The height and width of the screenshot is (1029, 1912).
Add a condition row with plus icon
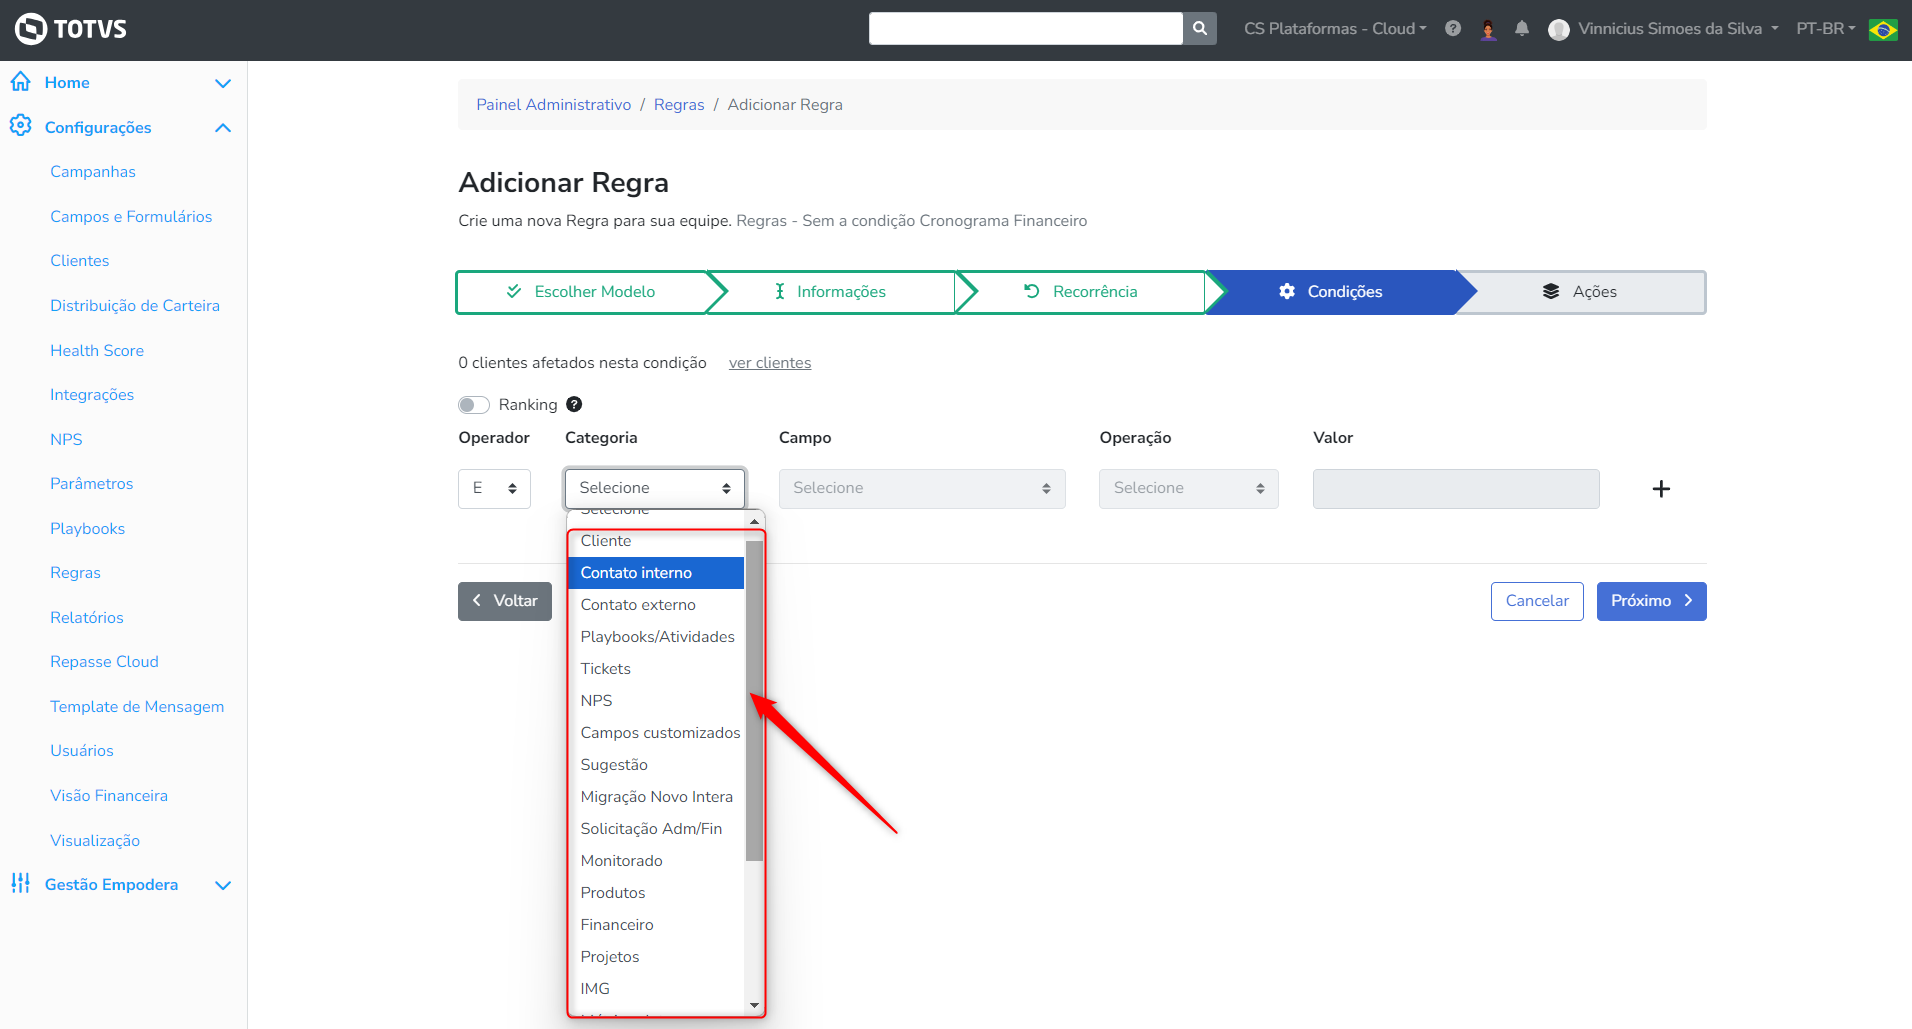point(1661,489)
